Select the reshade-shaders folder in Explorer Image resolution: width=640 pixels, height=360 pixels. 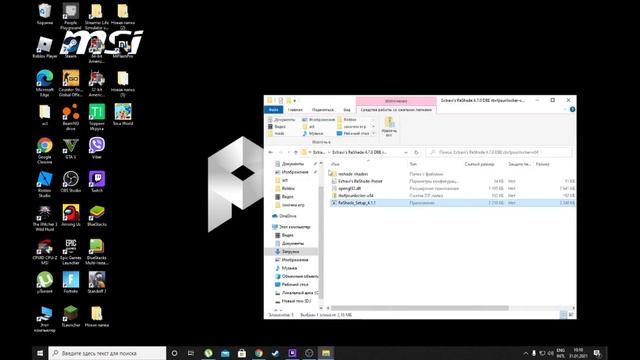pyautogui.click(x=353, y=174)
